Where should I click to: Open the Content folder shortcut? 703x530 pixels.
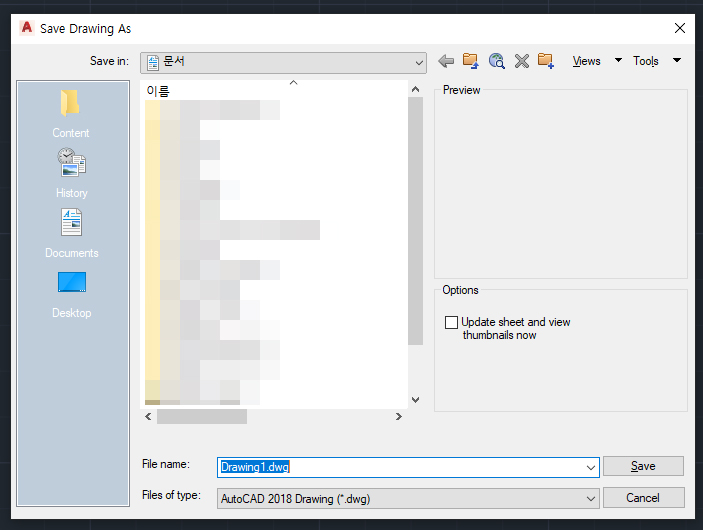[x=71, y=114]
